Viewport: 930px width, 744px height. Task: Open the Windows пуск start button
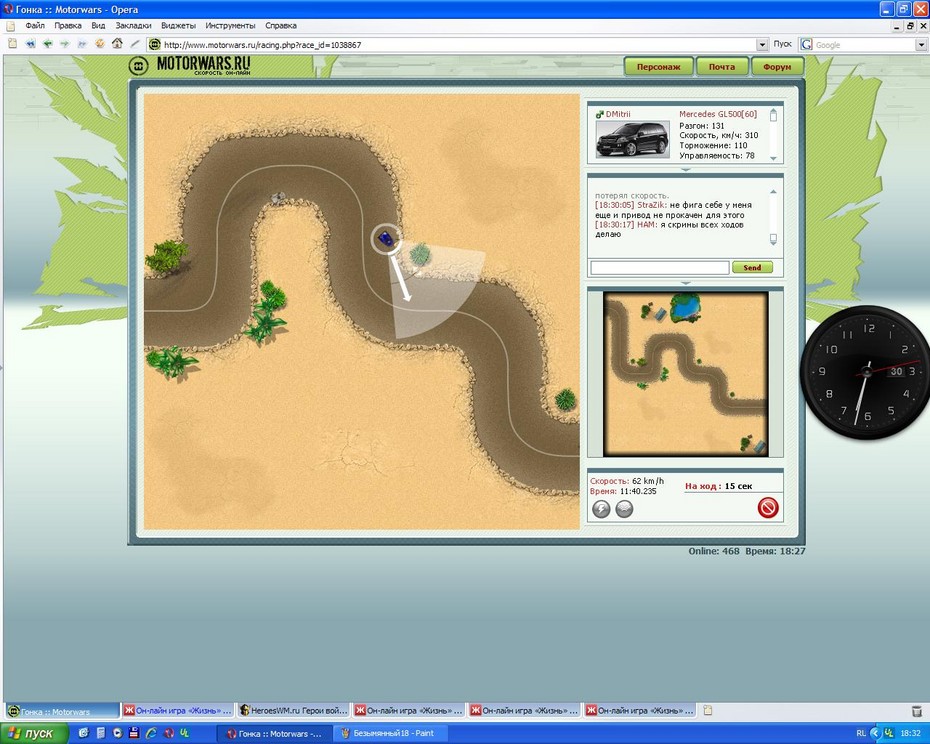[34, 733]
